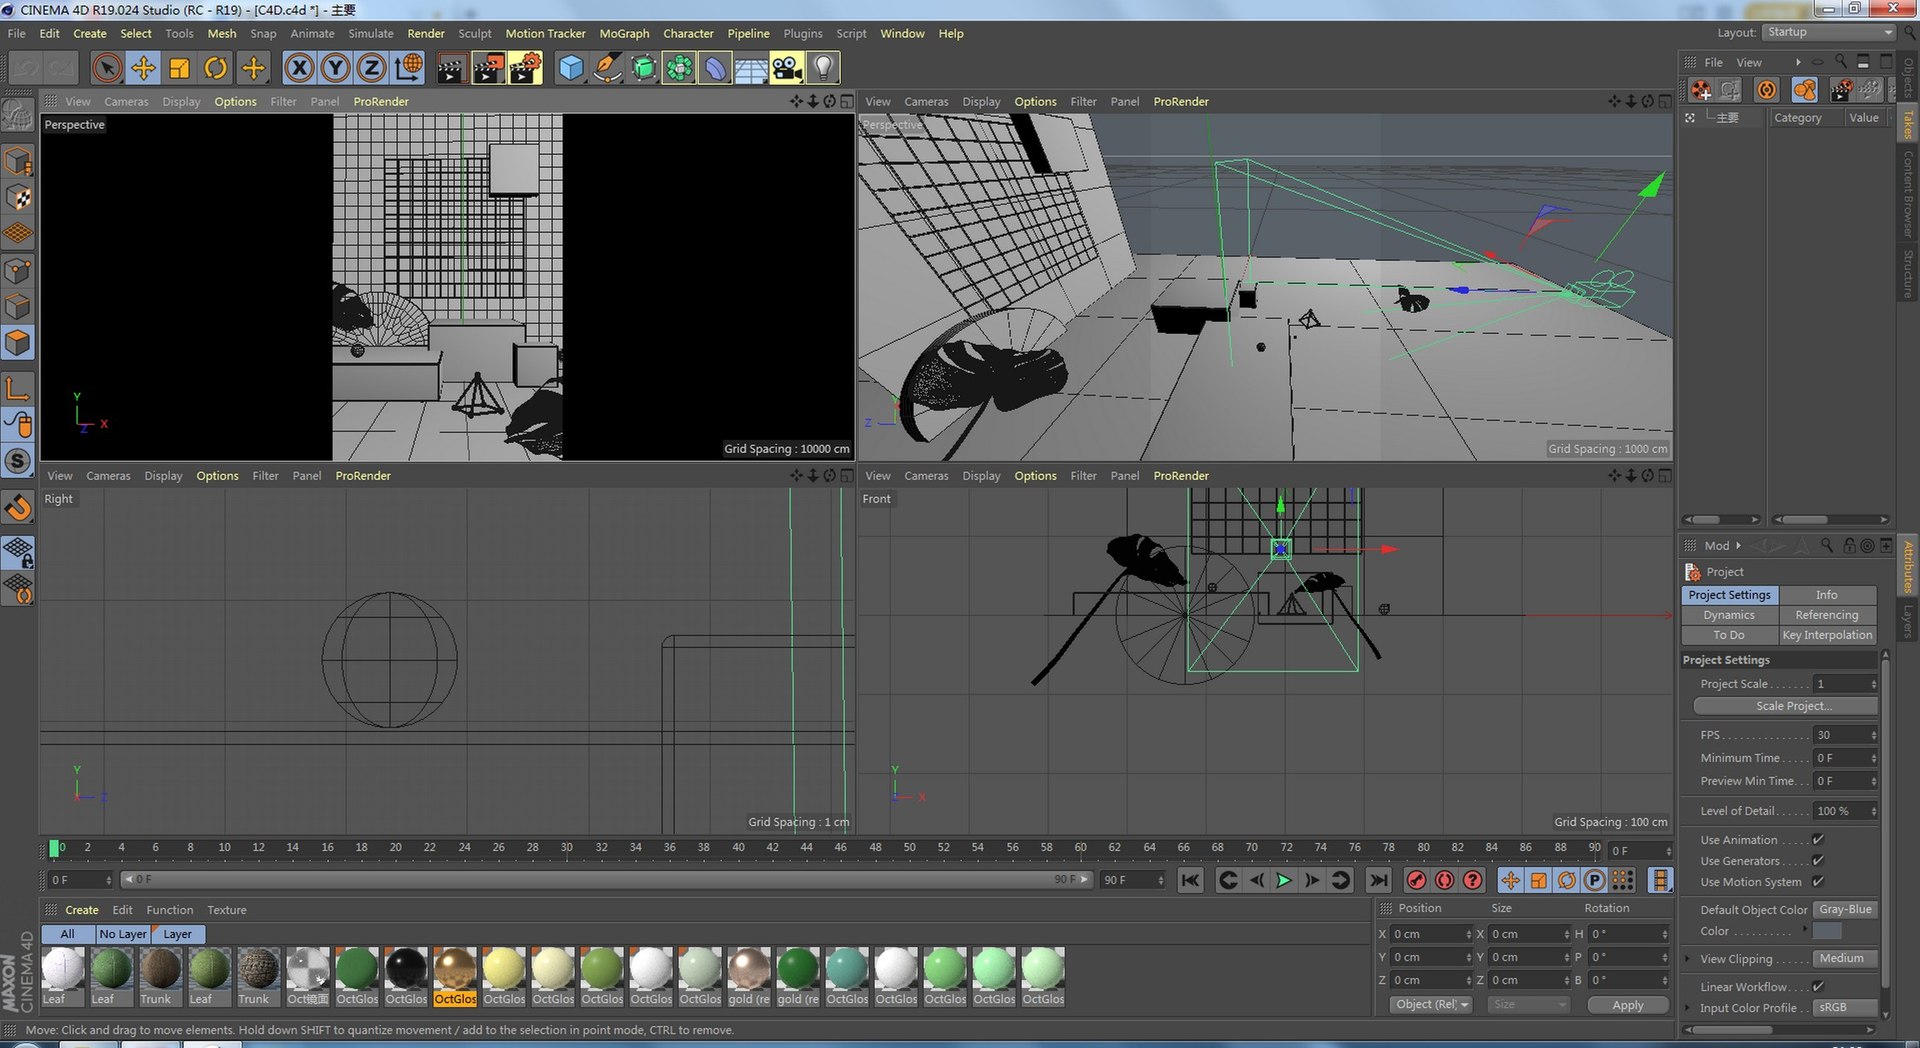Expand the Input Color Profile triangle
The height and width of the screenshot is (1048, 1920).
[x=1688, y=1008]
